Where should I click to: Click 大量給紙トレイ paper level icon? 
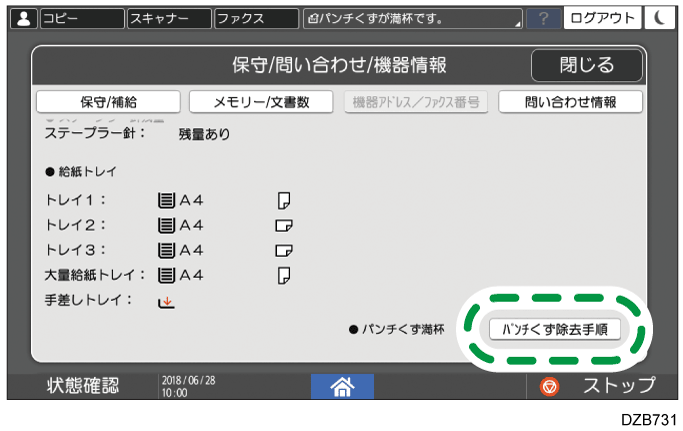[x=166, y=275]
